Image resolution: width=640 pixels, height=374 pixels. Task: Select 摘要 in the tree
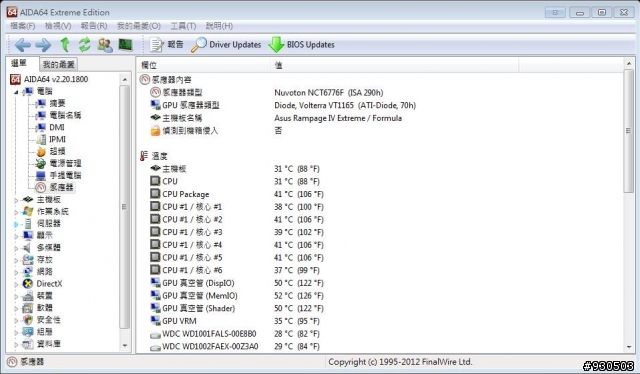pyautogui.click(x=57, y=103)
